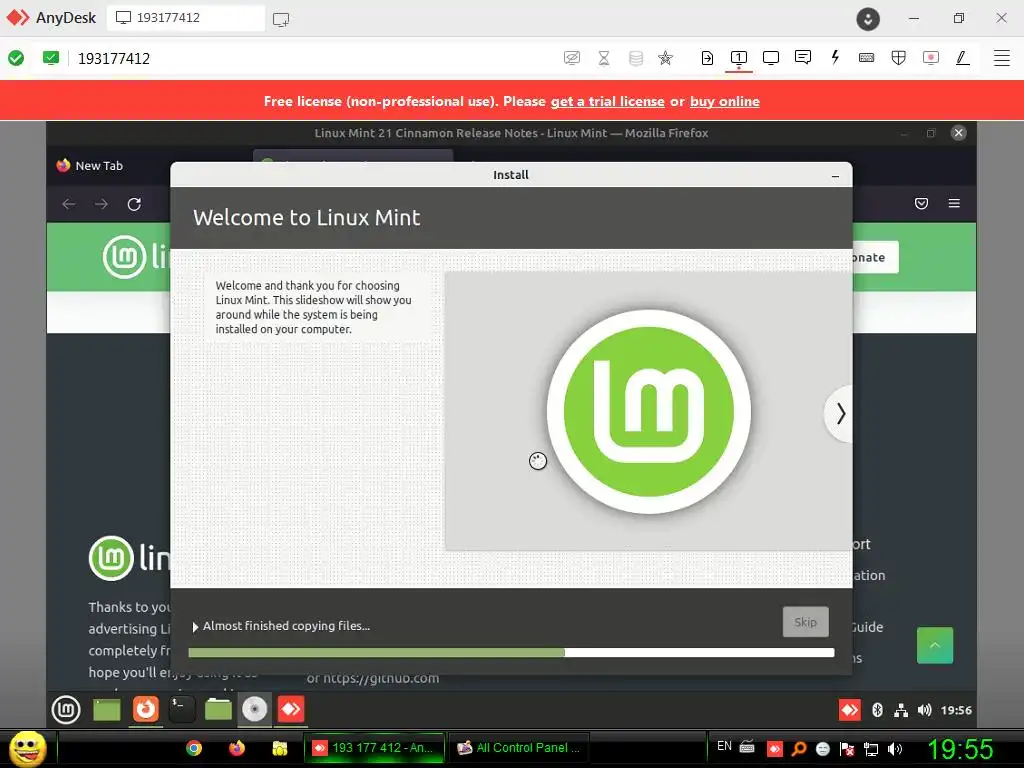Select the 'All Control Panel' taskbar button
Image resolution: width=1024 pixels, height=768 pixels.
(x=519, y=748)
